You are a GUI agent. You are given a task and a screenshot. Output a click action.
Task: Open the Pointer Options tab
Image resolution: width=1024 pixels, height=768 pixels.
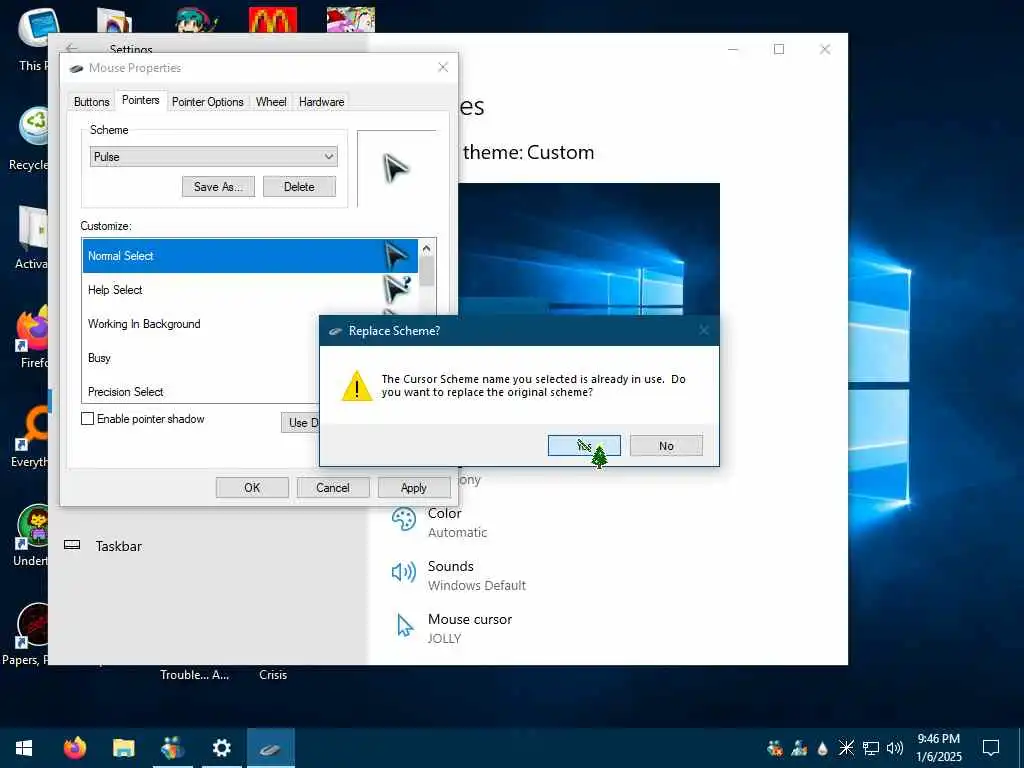(208, 102)
